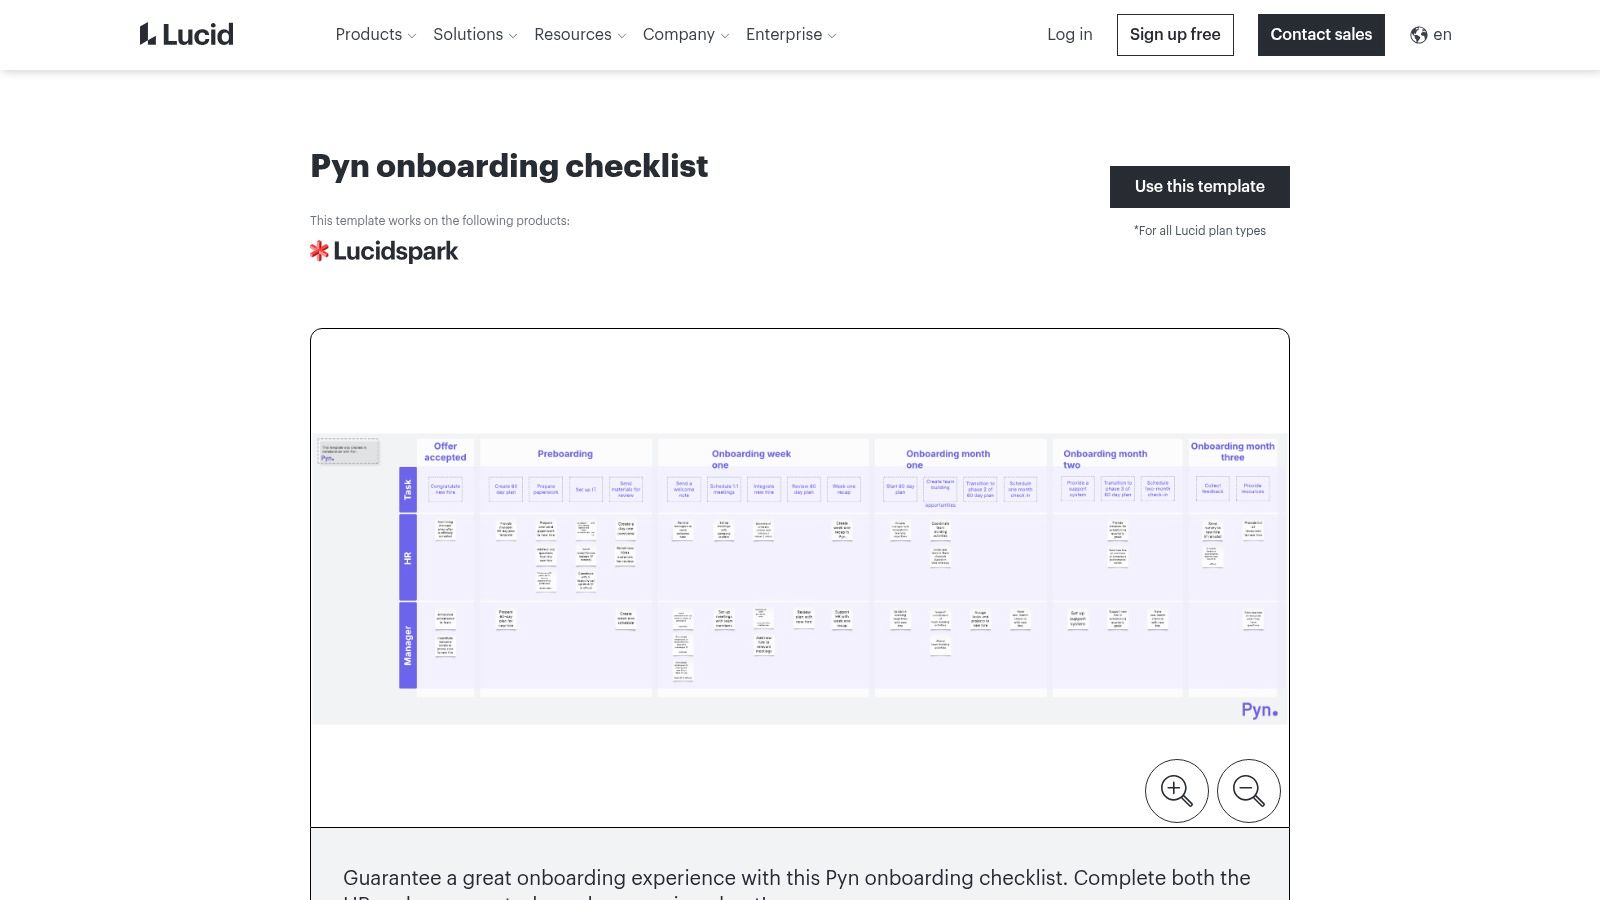
Task: Click the Lucid logo to go home
Action: tap(186, 33)
